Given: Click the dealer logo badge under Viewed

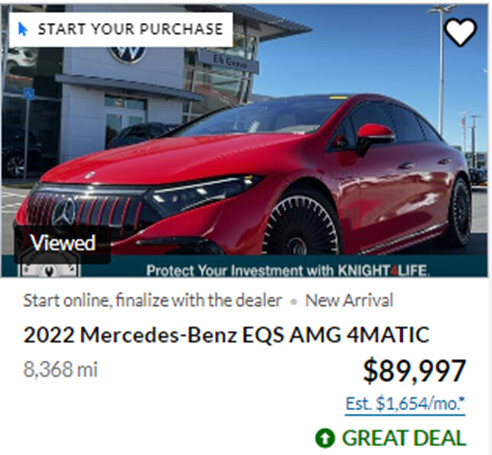Looking at the screenshot, I should pos(49,268).
